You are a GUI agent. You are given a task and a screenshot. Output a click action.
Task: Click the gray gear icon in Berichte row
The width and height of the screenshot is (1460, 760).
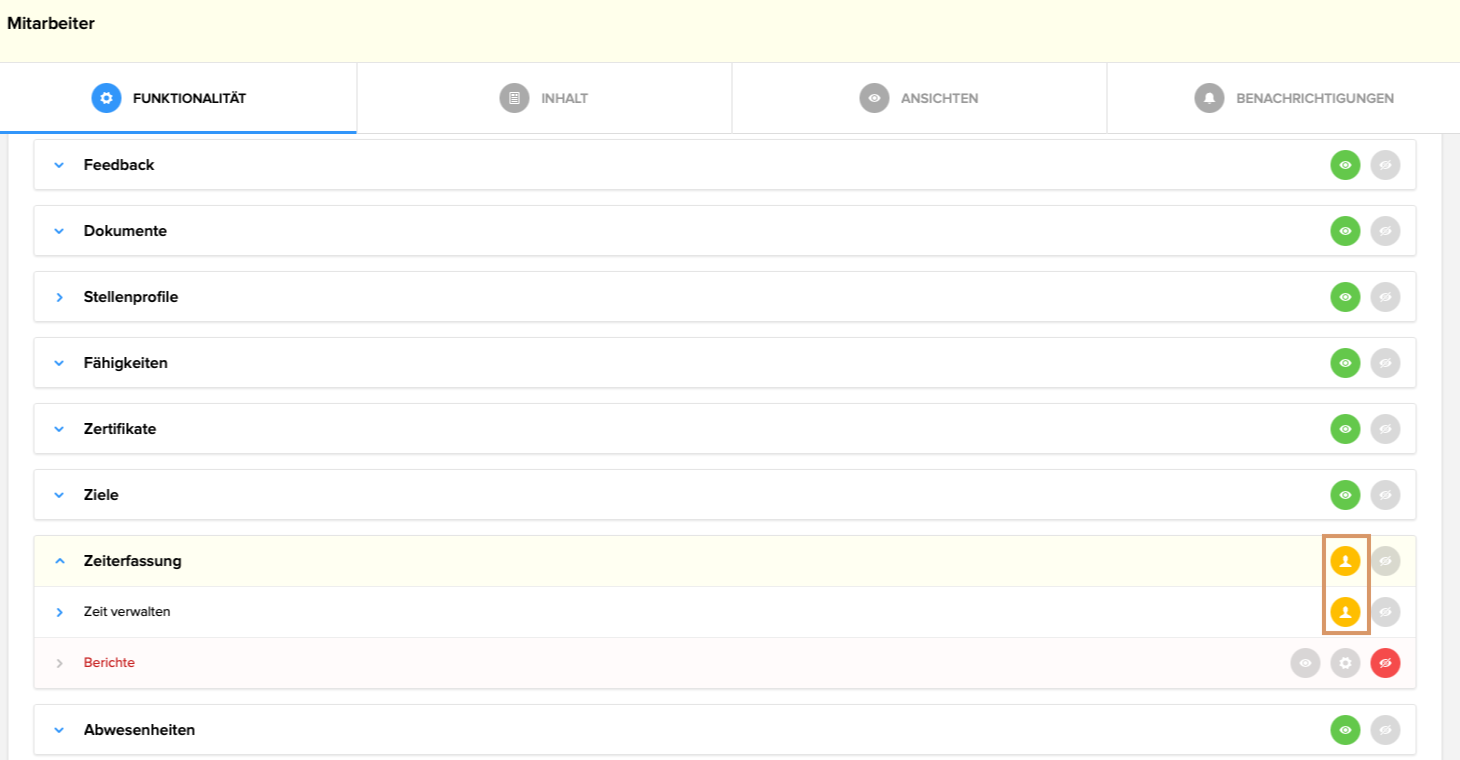[x=1345, y=663]
